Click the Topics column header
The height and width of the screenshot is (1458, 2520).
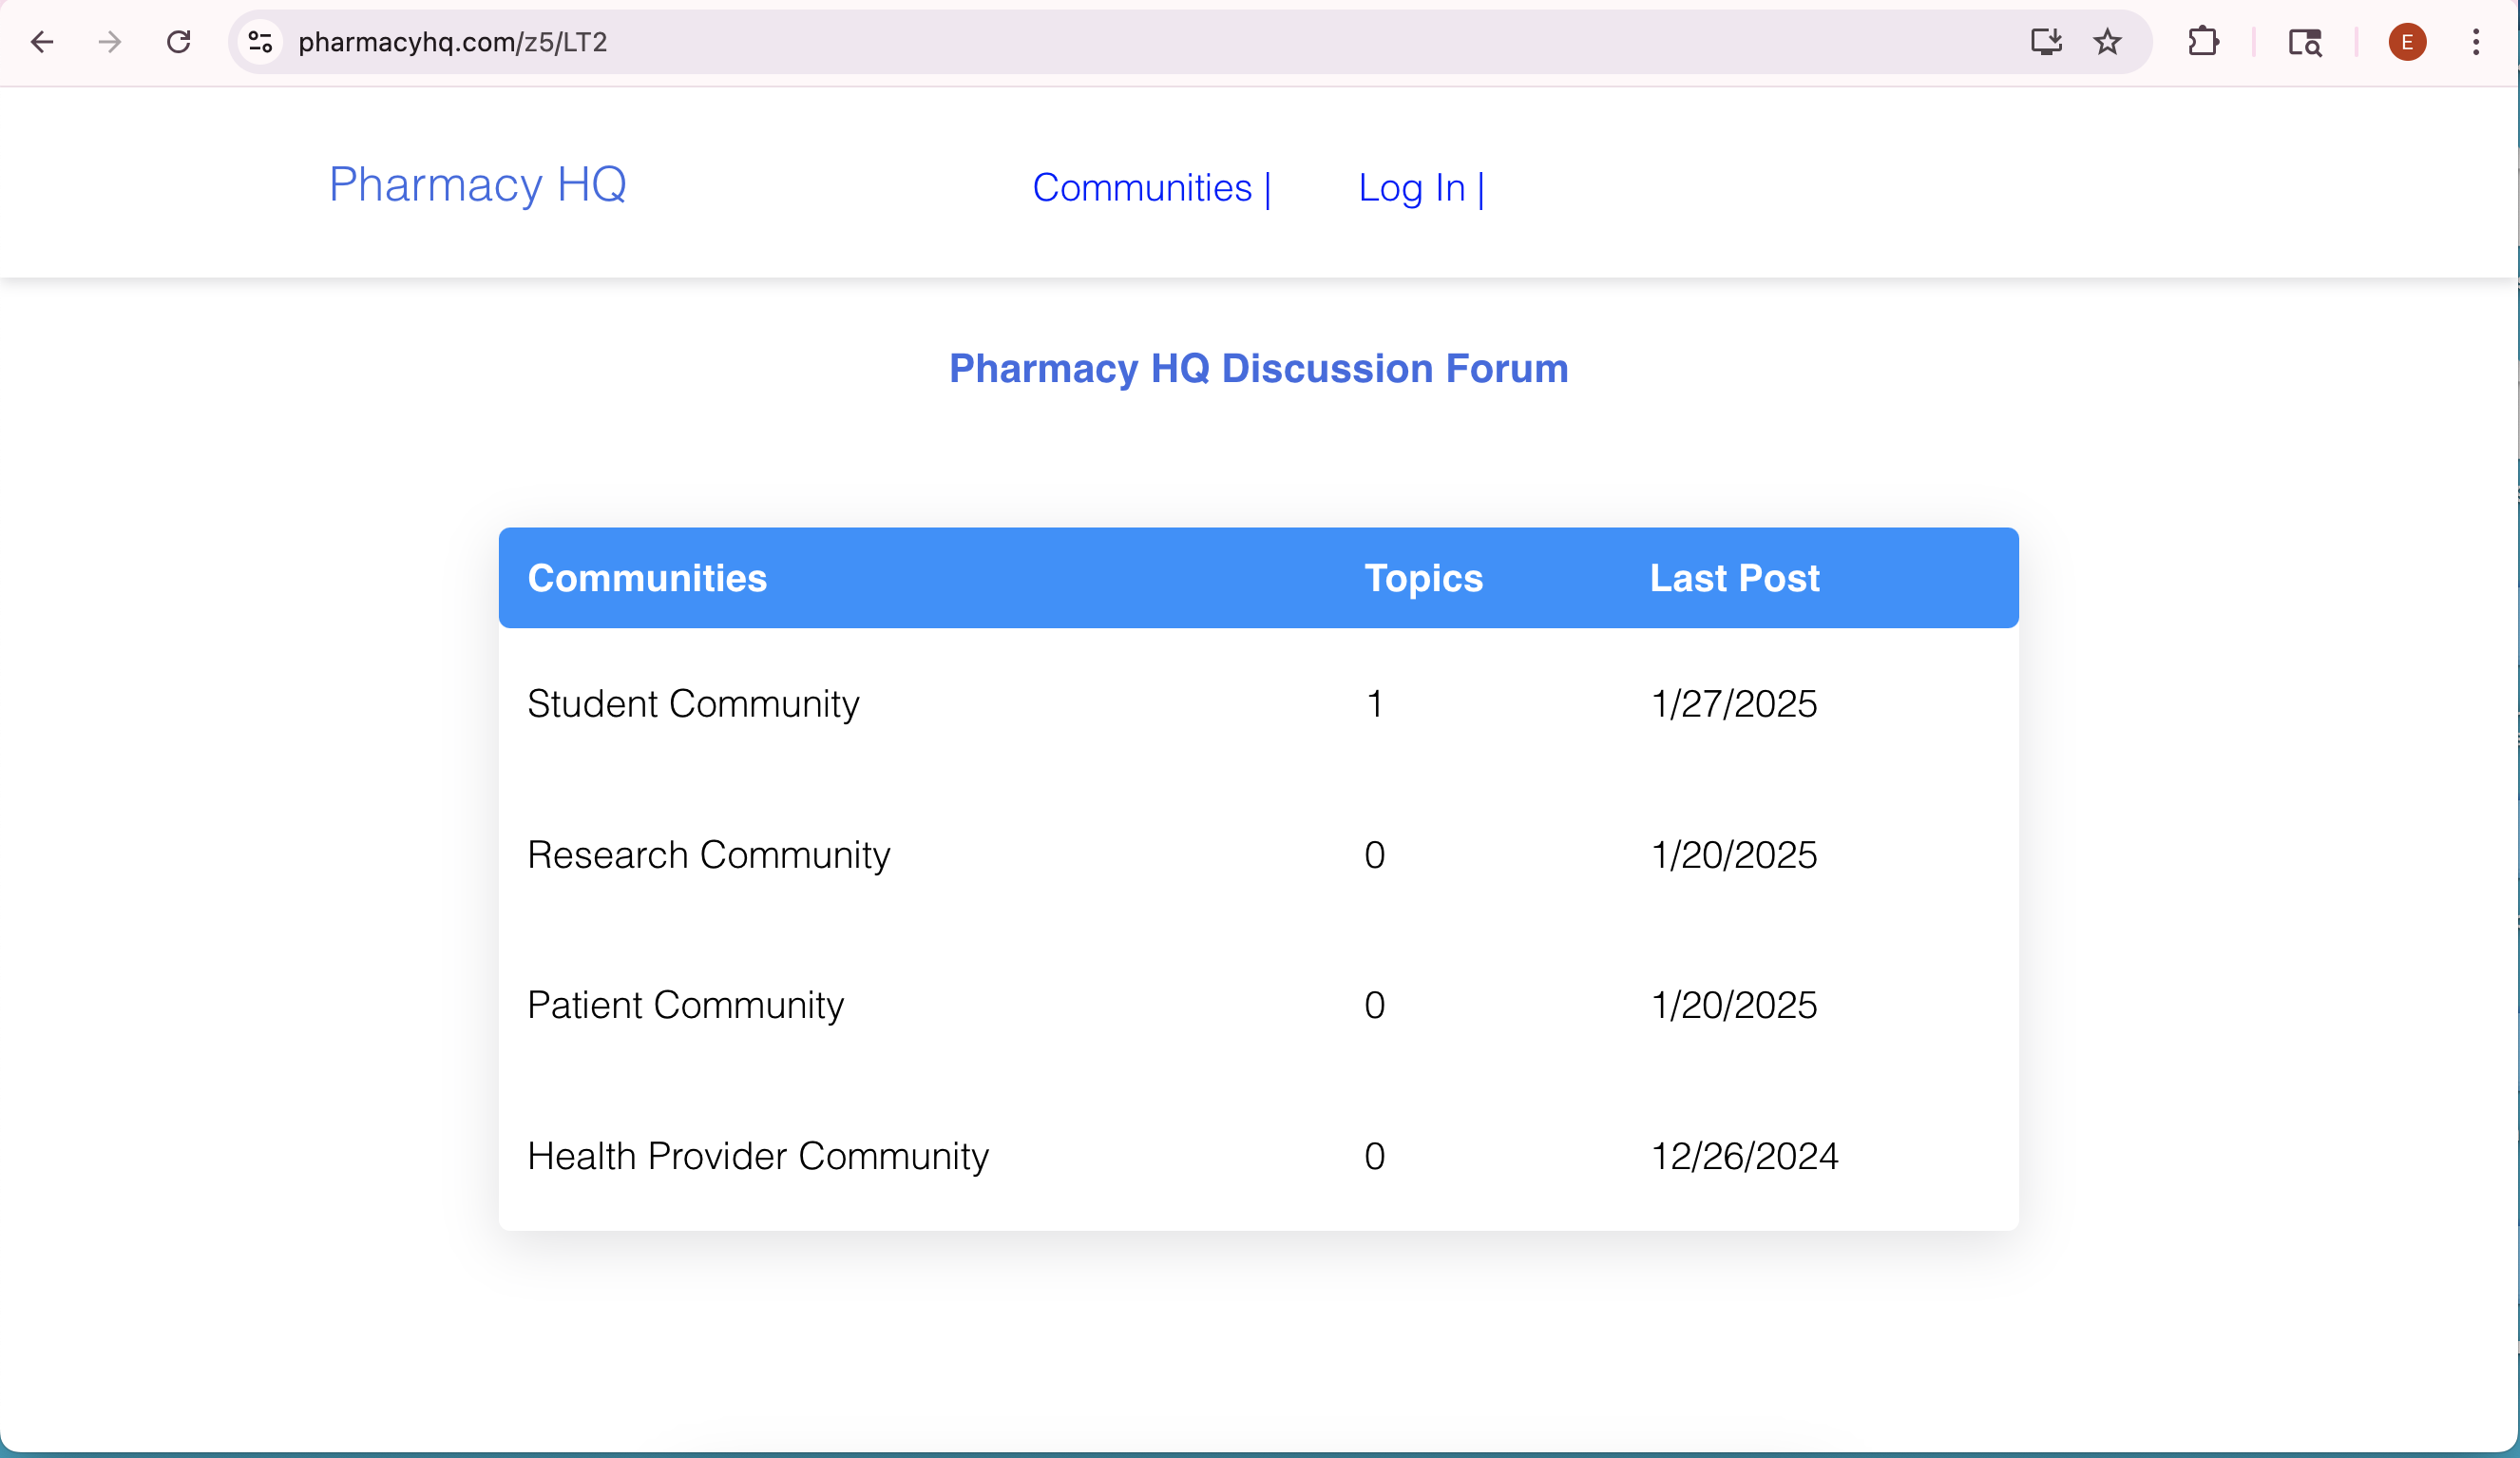click(x=1423, y=578)
